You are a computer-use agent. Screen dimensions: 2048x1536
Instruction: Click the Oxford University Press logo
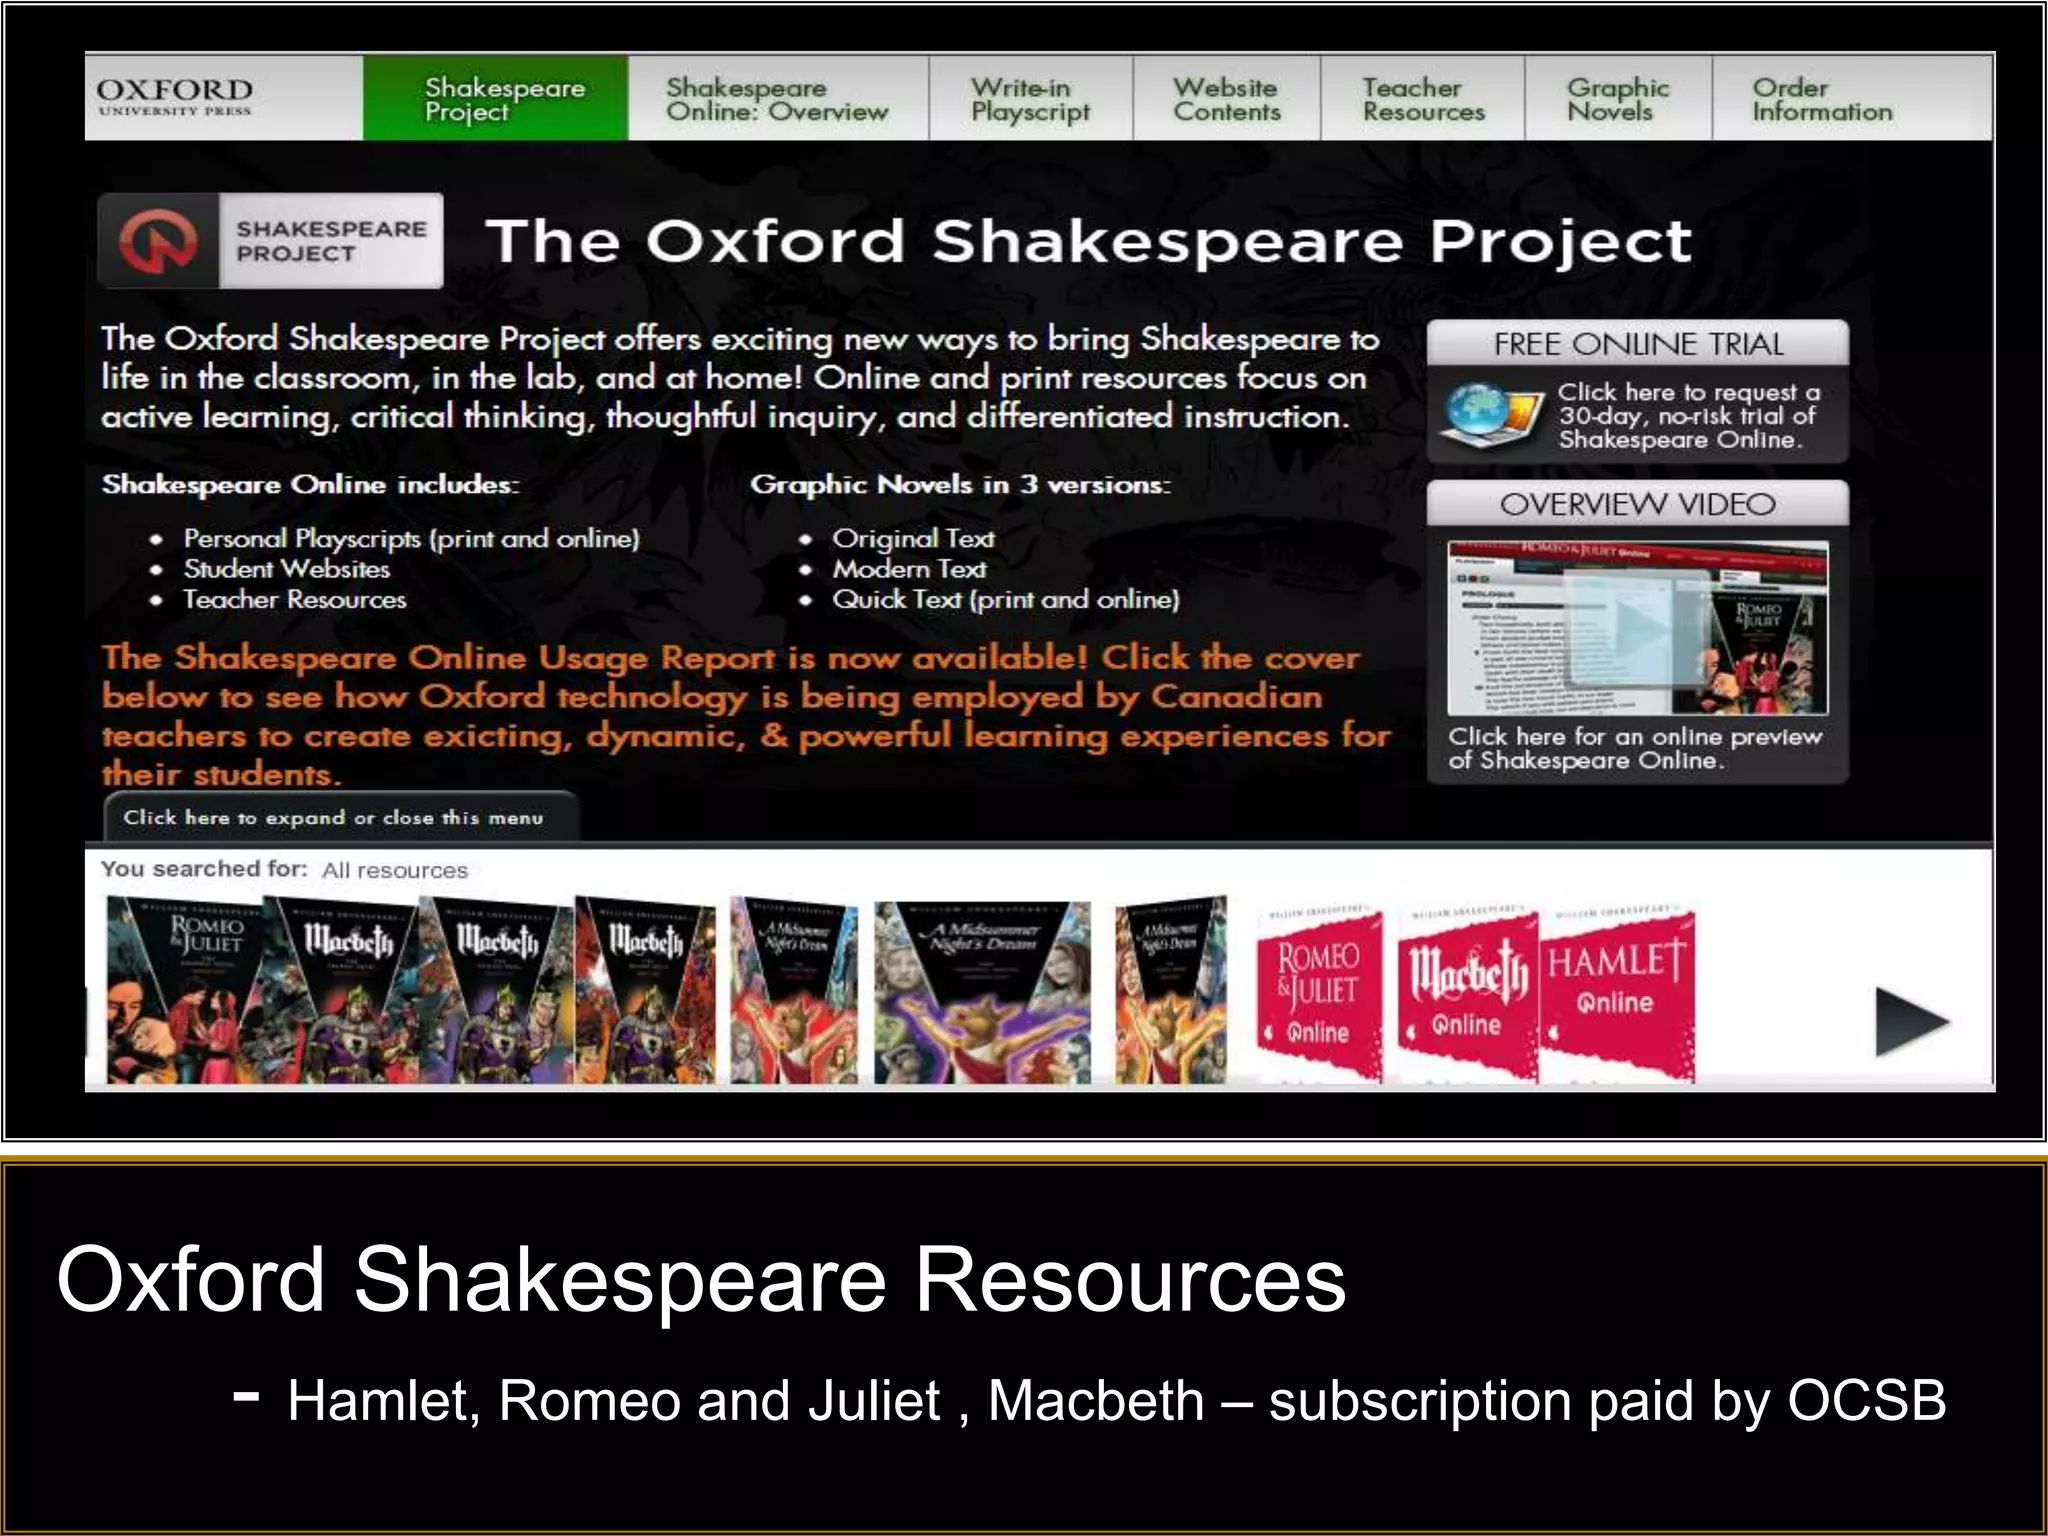[175, 98]
